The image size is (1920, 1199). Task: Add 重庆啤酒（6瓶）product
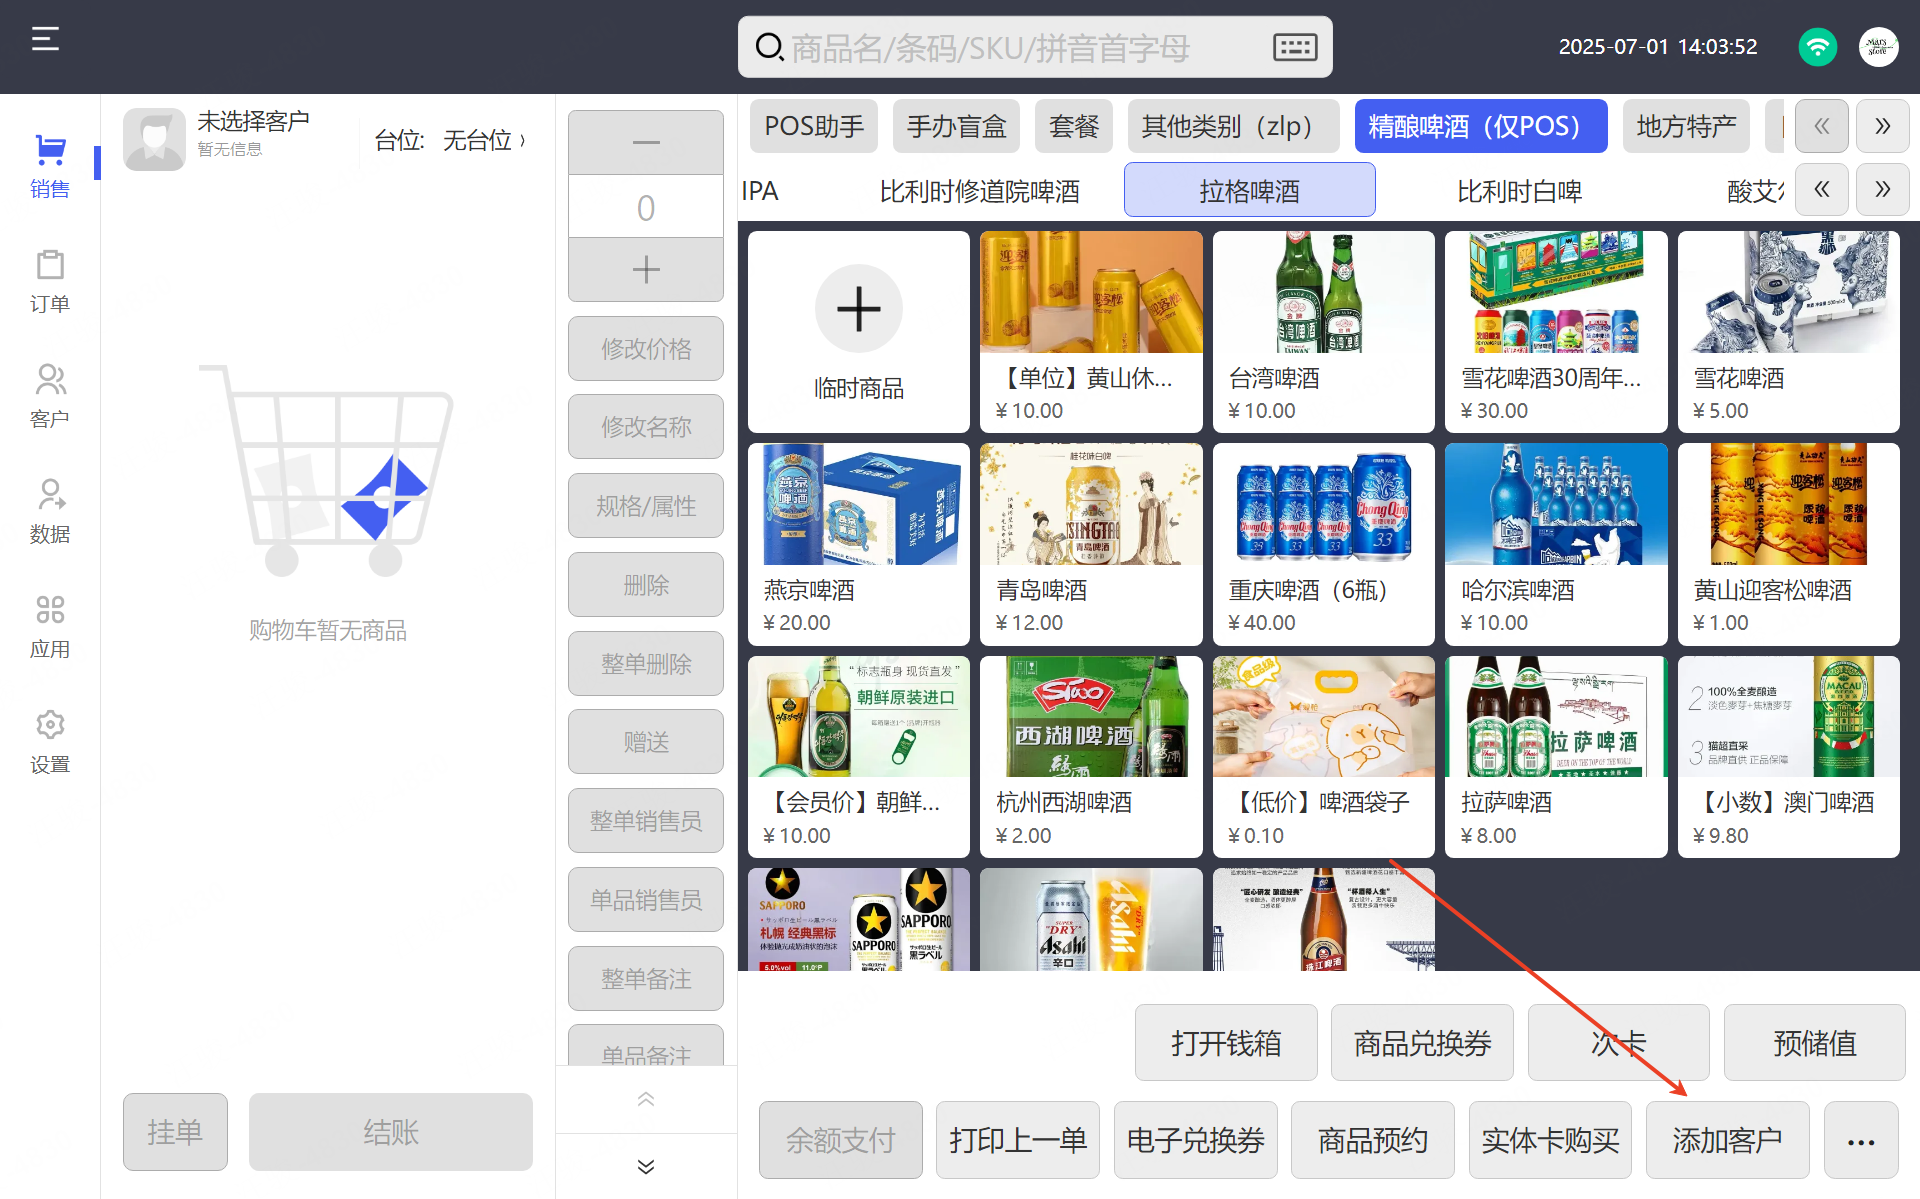click(1323, 544)
